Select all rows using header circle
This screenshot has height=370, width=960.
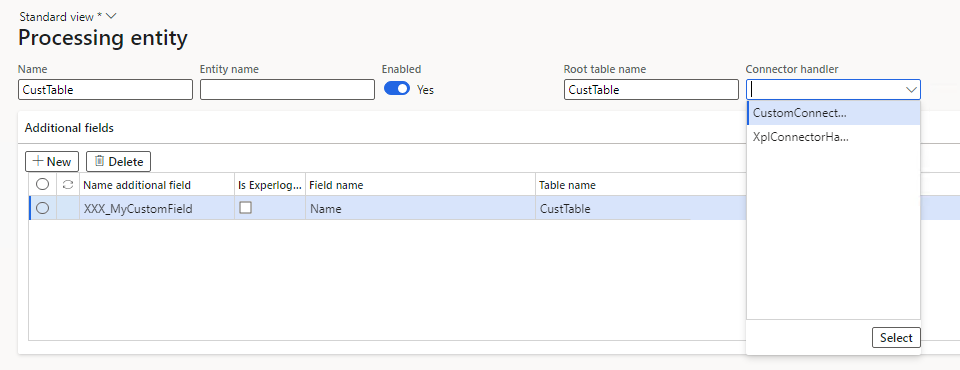click(x=42, y=184)
